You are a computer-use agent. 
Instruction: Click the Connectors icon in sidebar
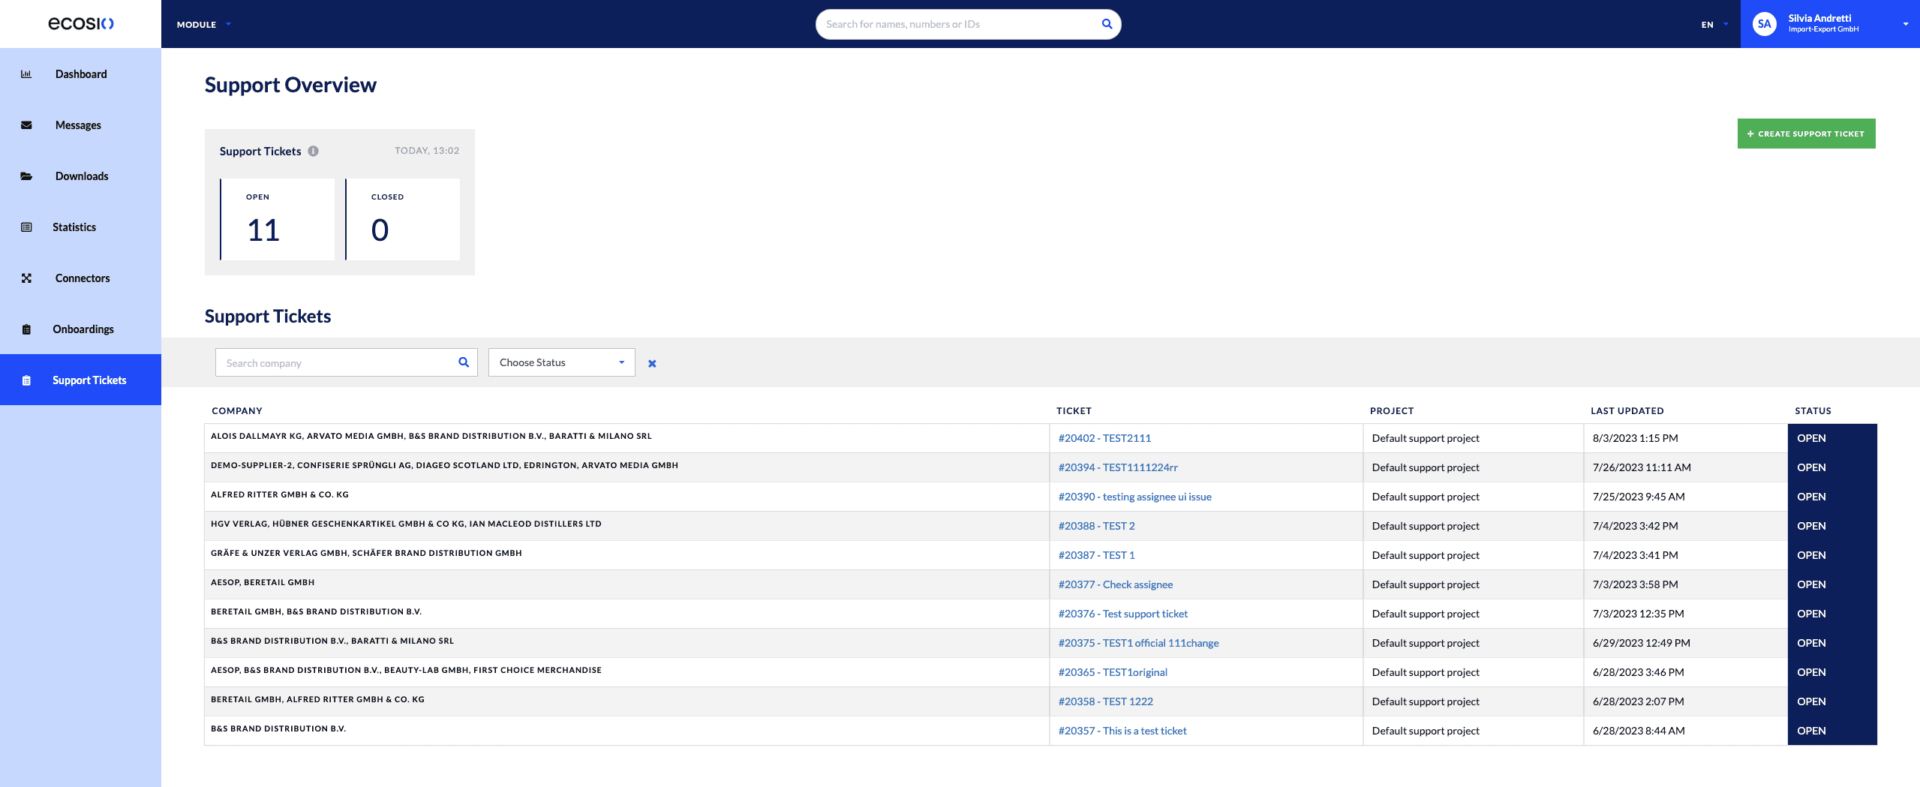[x=26, y=278]
